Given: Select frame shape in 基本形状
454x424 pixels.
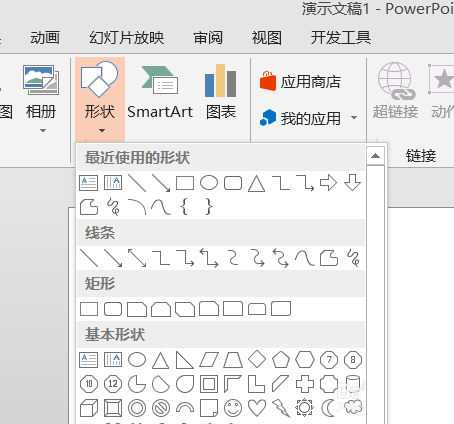Looking at the screenshot, I should pyautogui.click(x=209, y=384).
